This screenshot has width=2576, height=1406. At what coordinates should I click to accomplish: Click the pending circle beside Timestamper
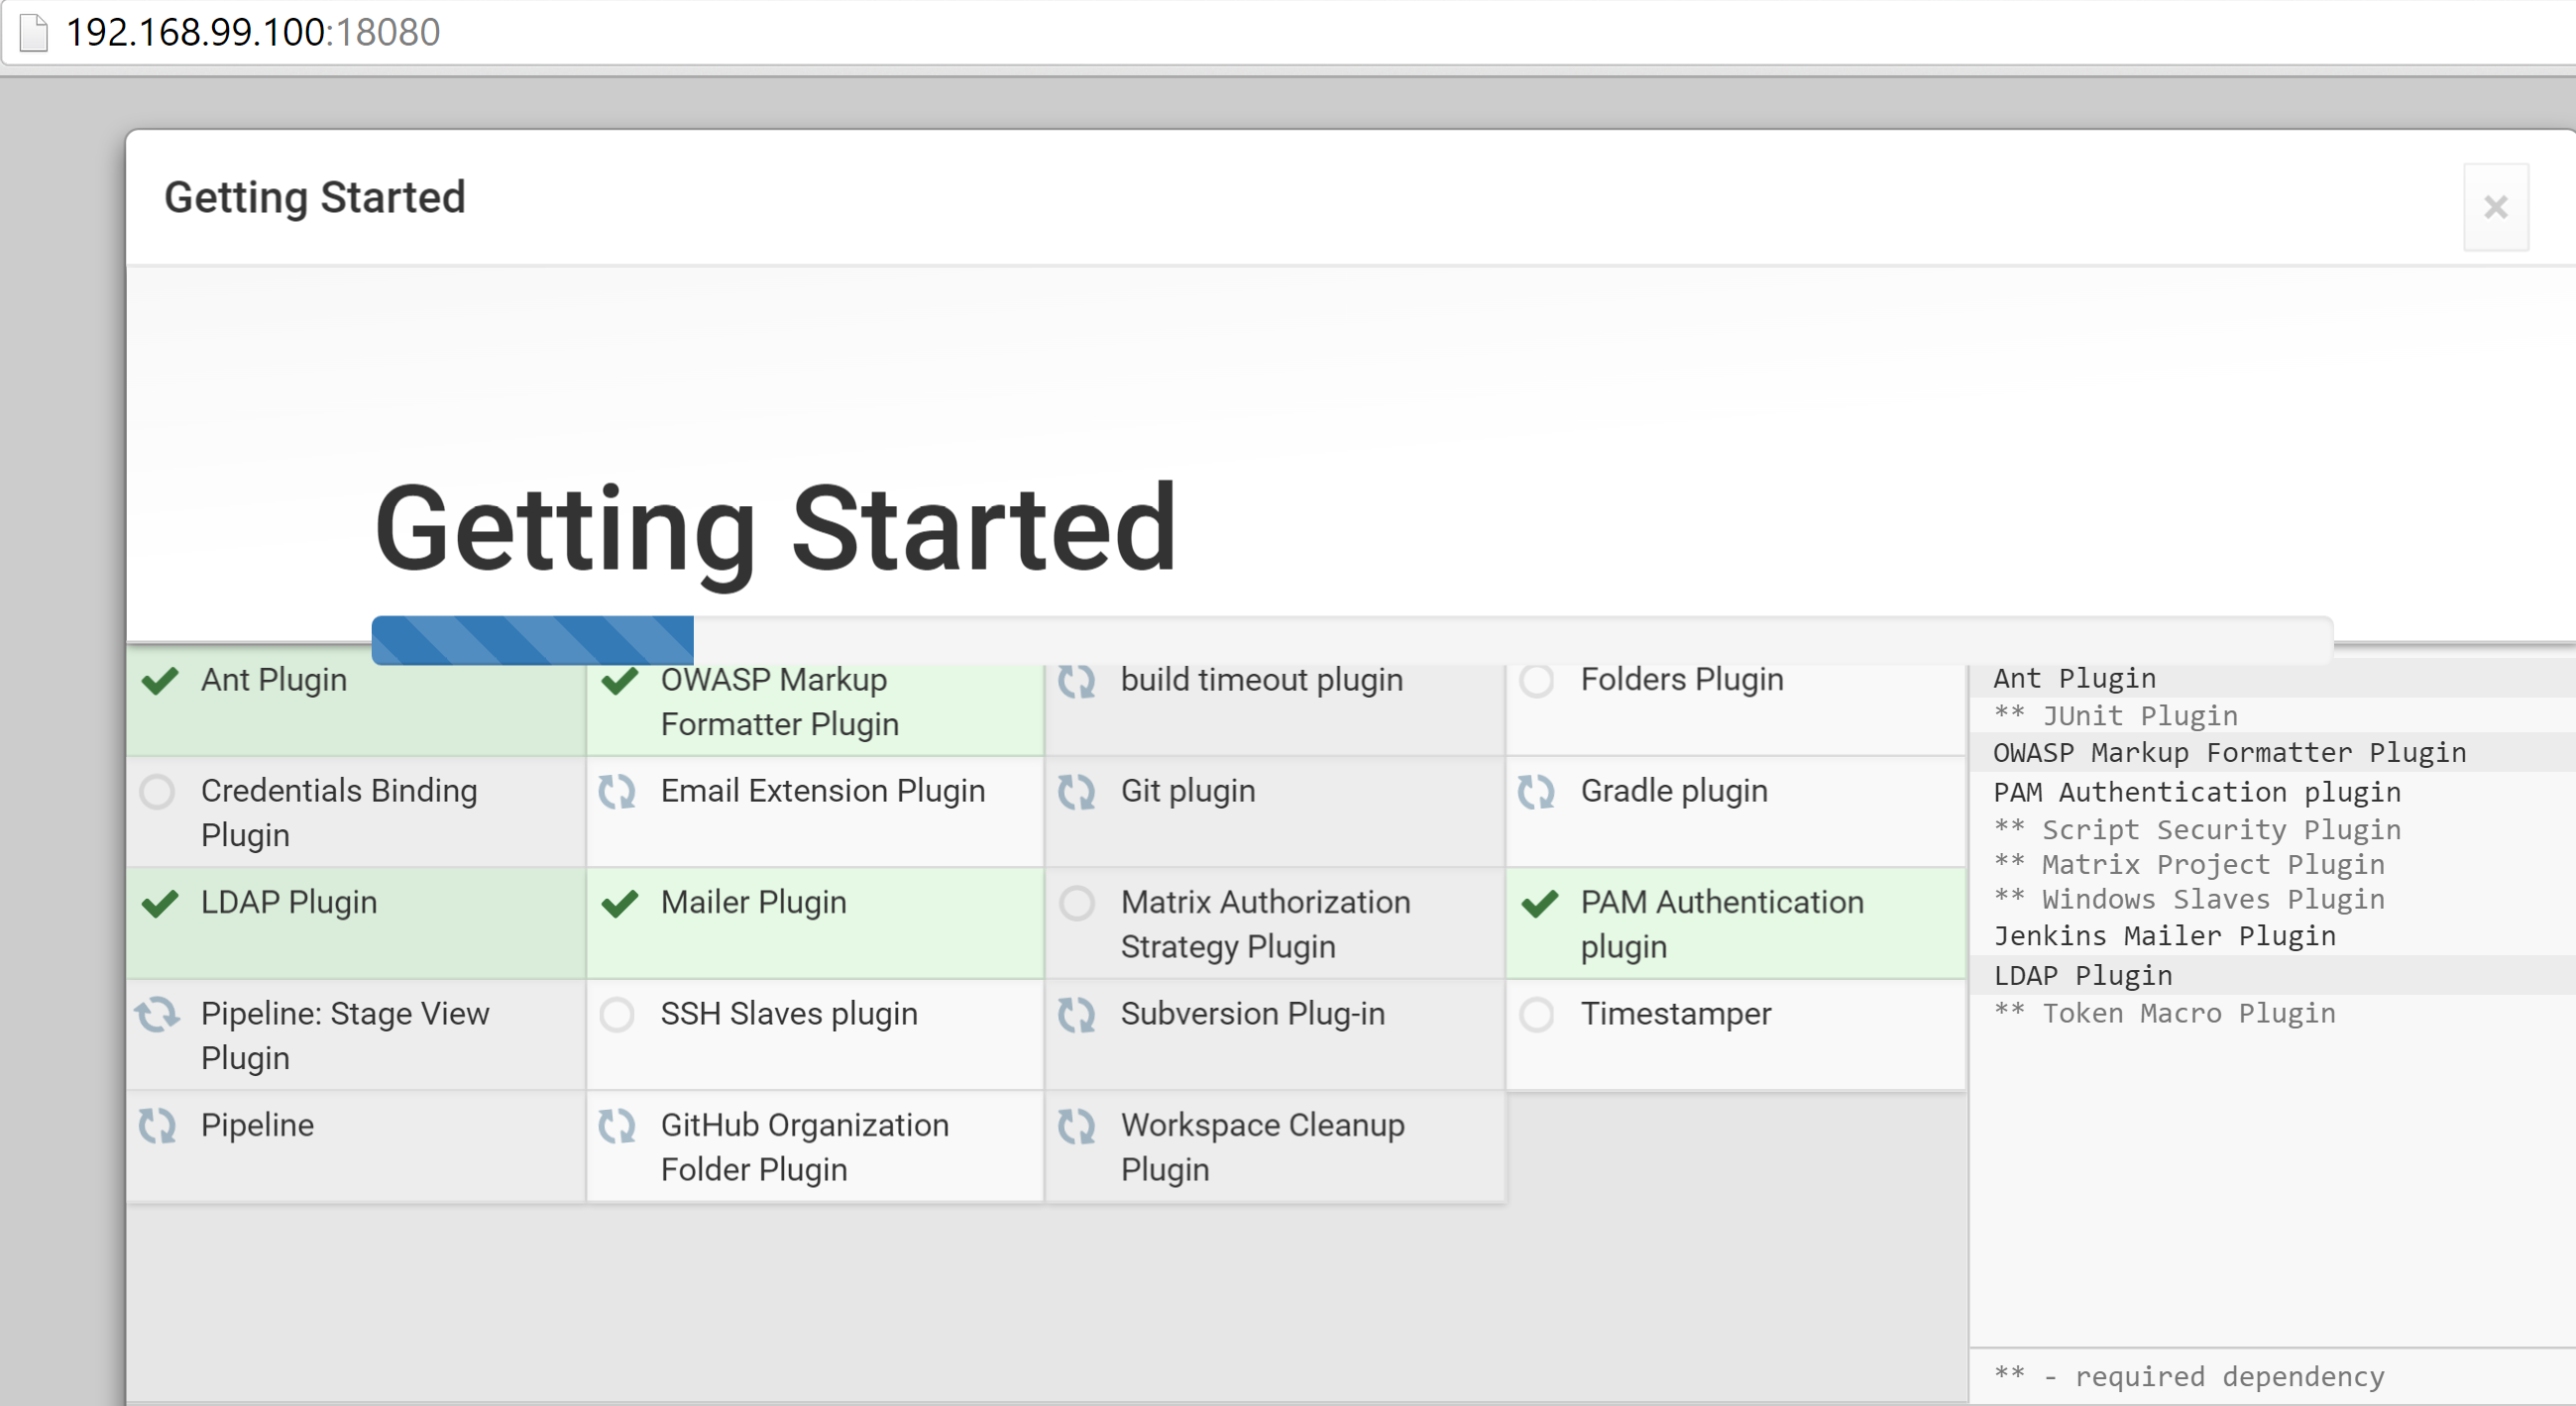[x=1537, y=1015]
